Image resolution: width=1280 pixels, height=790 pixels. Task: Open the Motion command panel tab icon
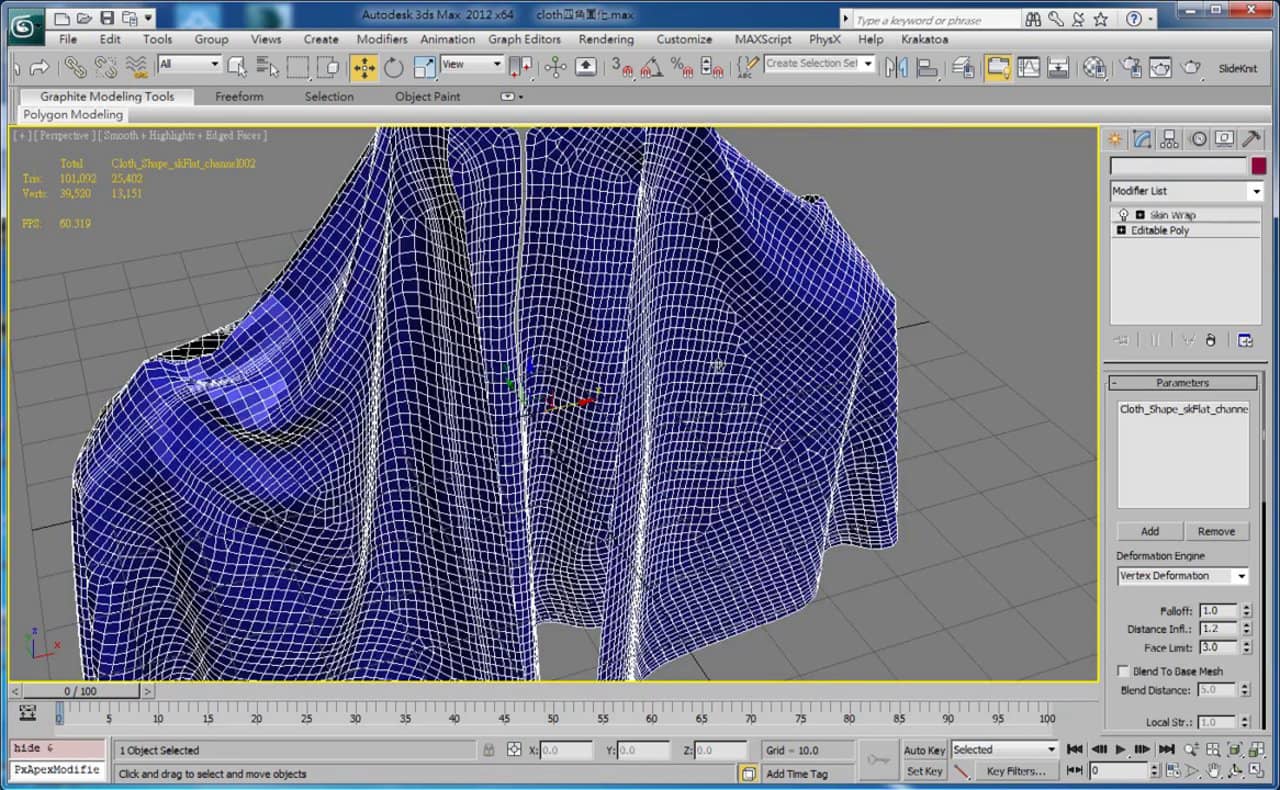[x=1197, y=139]
